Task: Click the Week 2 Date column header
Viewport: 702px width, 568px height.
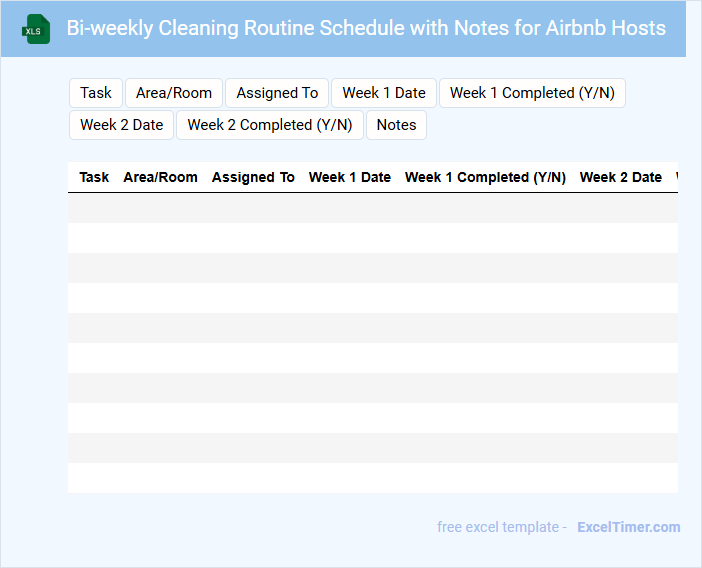Action: [620, 177]
